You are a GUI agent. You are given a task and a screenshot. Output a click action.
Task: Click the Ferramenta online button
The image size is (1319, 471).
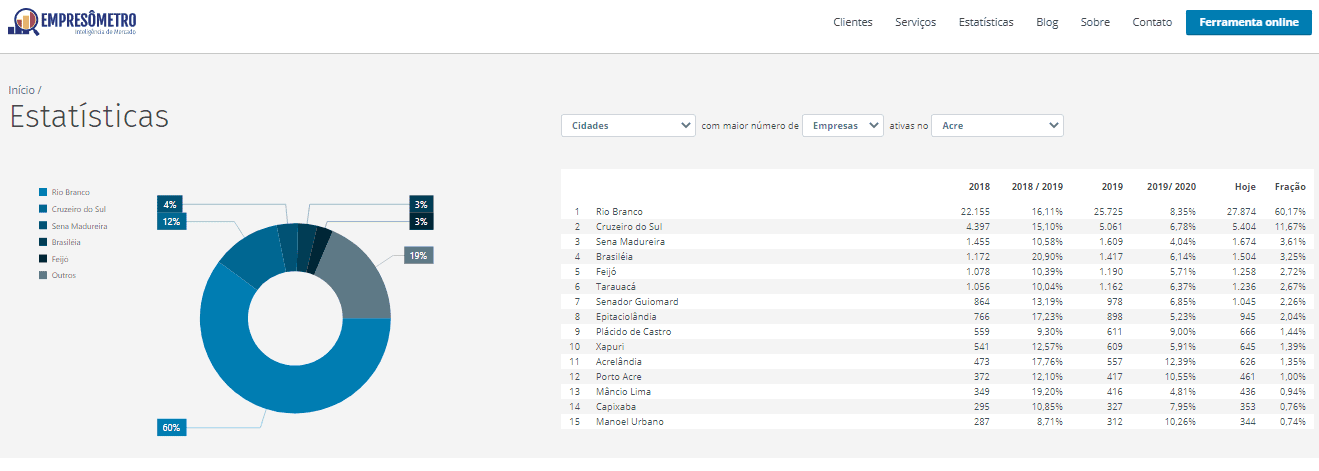point(1248,22)
